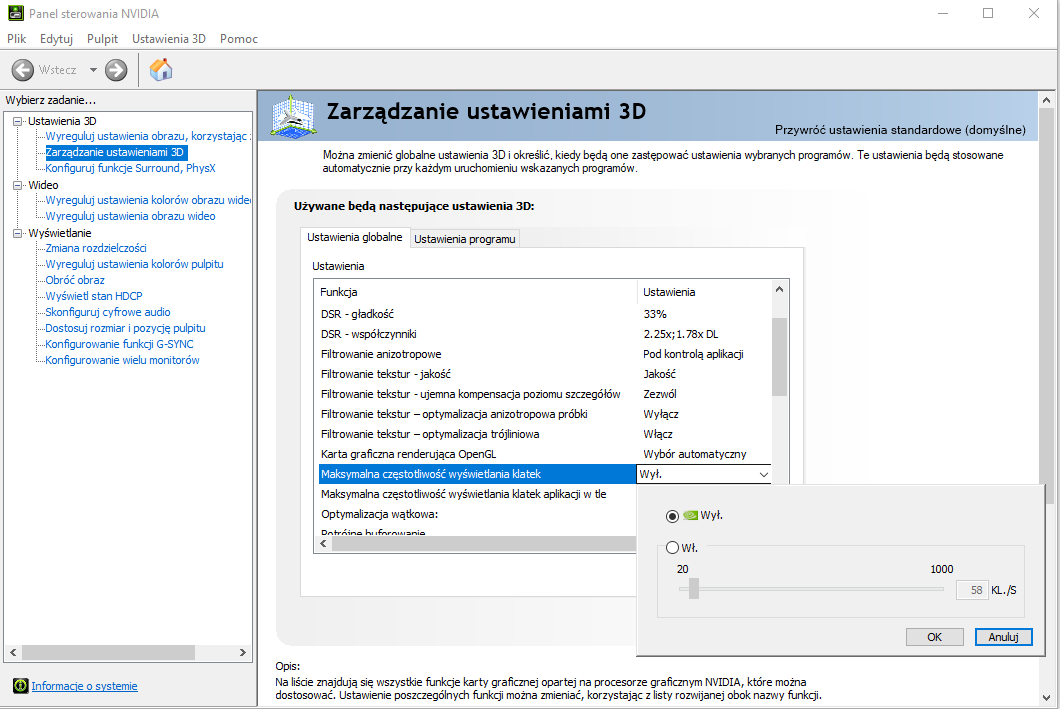
Task: Click the settings list vertical scrollbar thumb
Action: pyautogui.click(x=779, y=357)
